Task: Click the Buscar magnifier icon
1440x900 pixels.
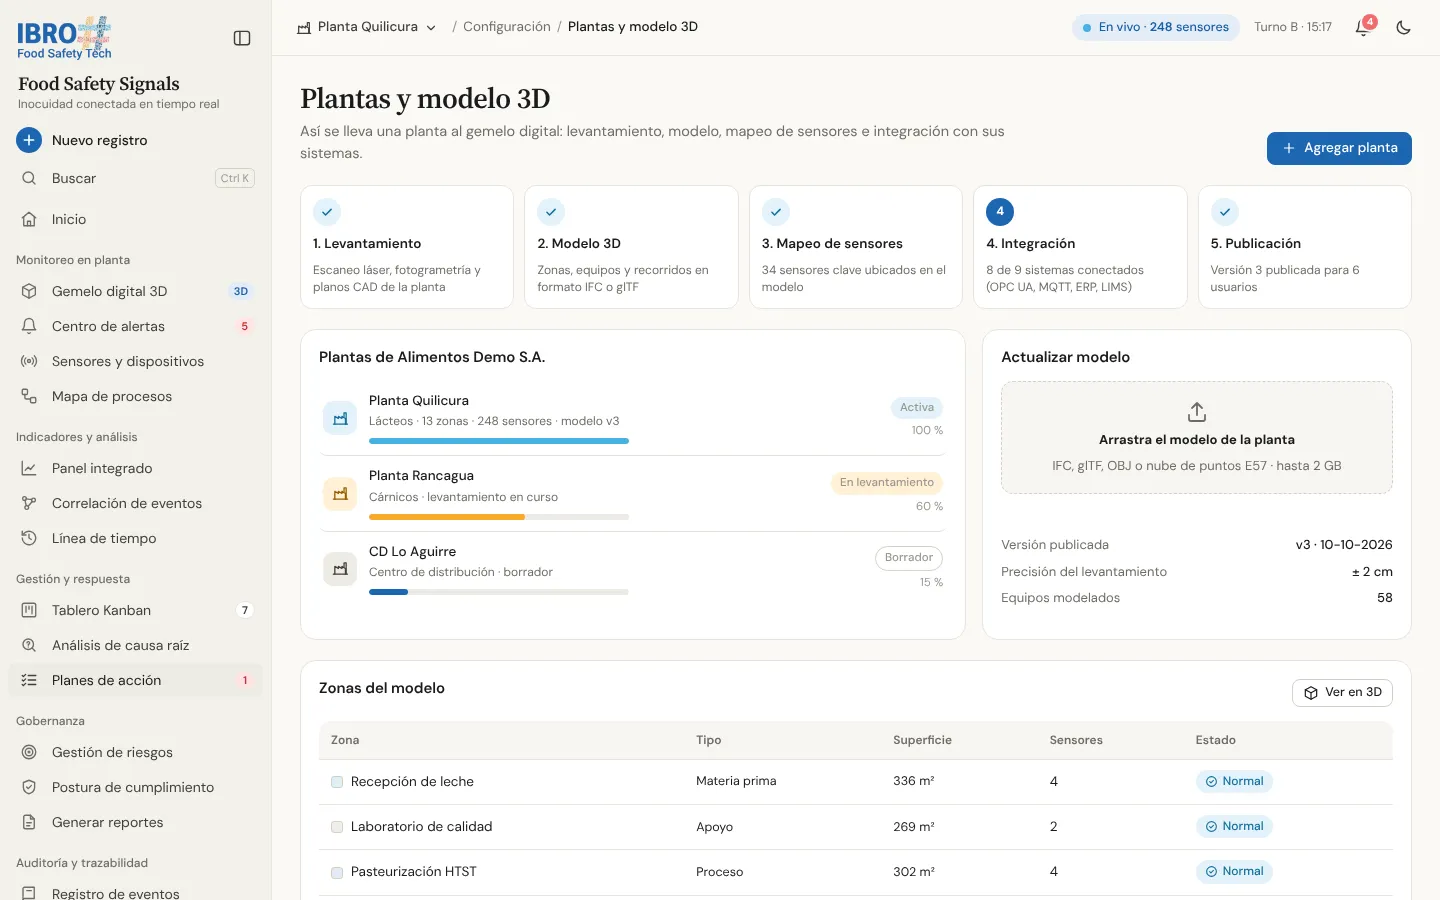Action: pyautogui.click(x=29, y=178)
